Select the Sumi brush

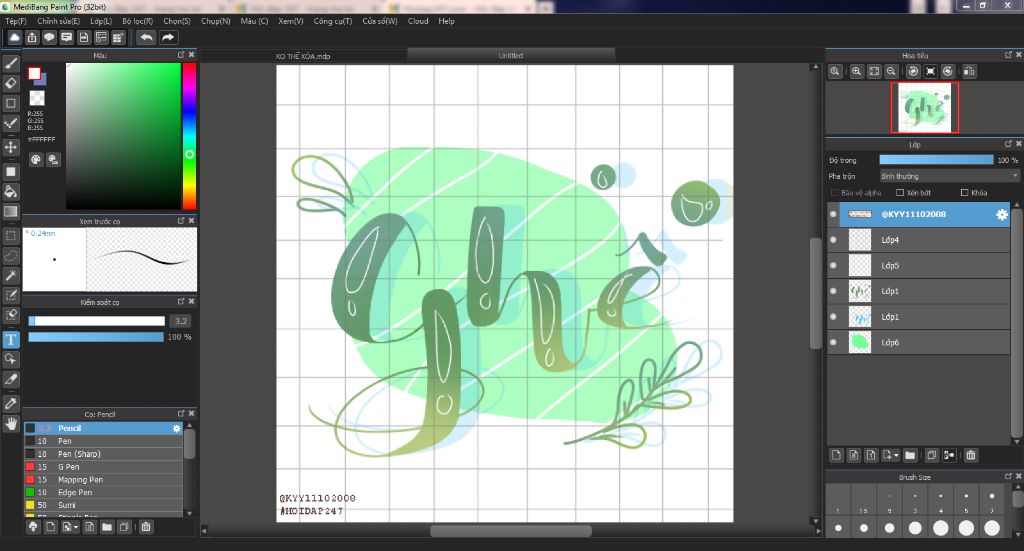click(104, 505)
